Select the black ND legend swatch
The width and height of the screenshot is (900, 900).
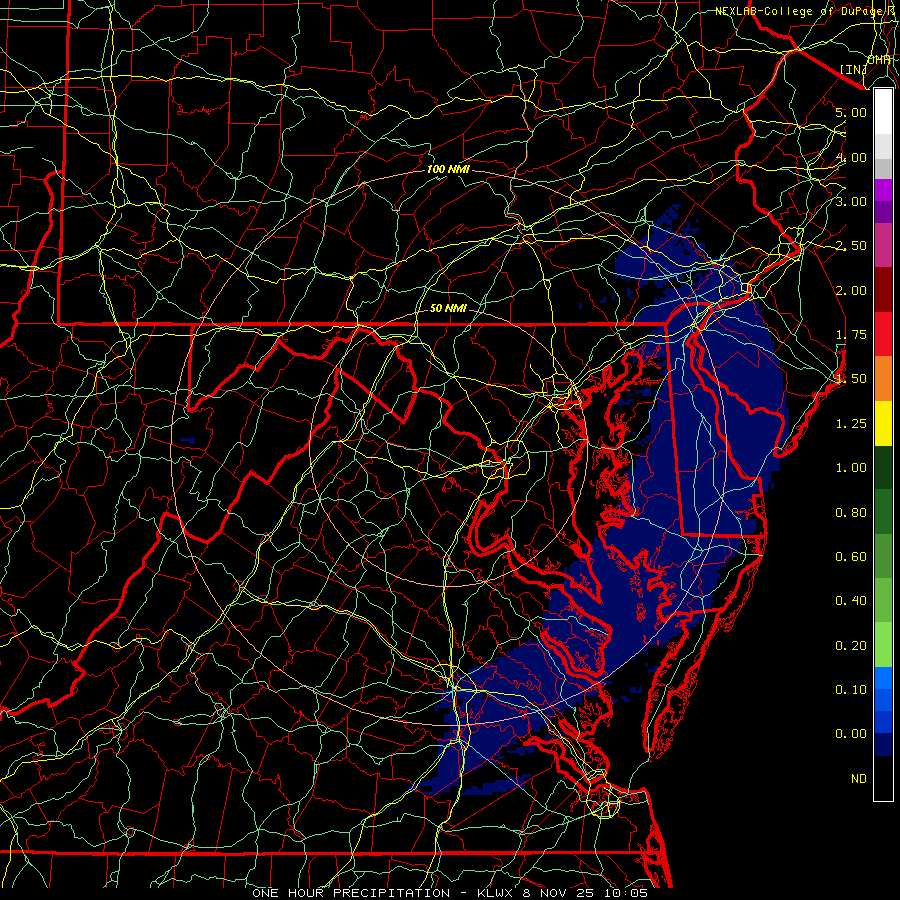[883, 778]
